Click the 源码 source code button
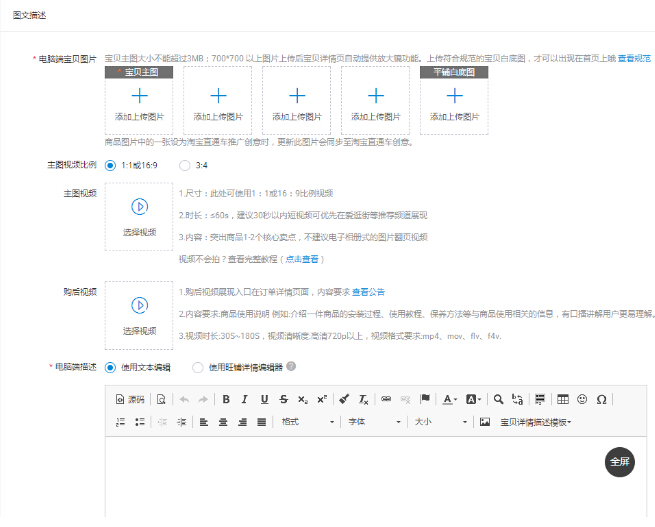The width and height of the screenshot is (655, 527). (130, 399)
